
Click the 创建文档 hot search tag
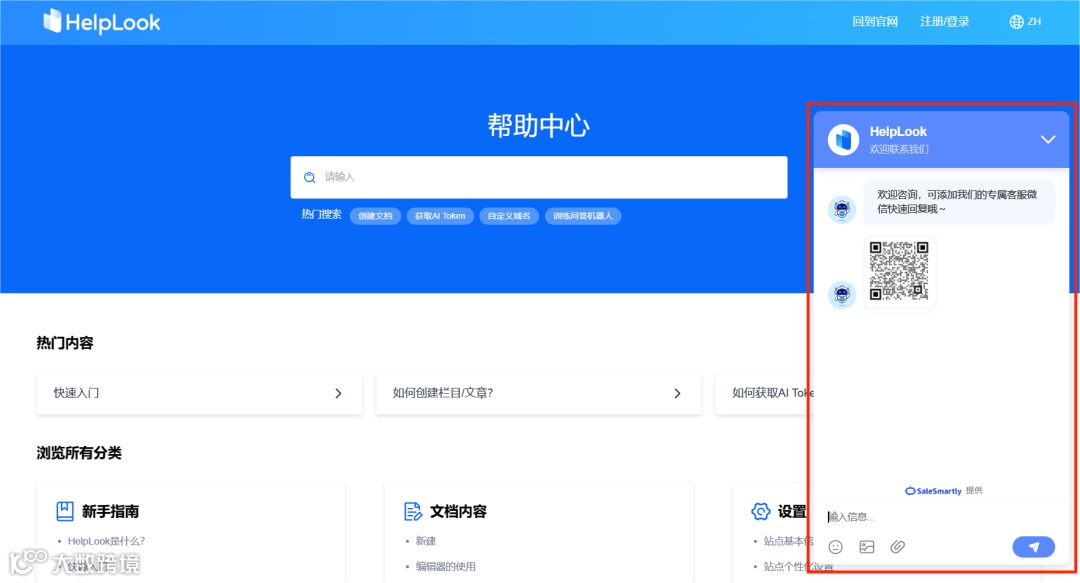coord(375,215)
